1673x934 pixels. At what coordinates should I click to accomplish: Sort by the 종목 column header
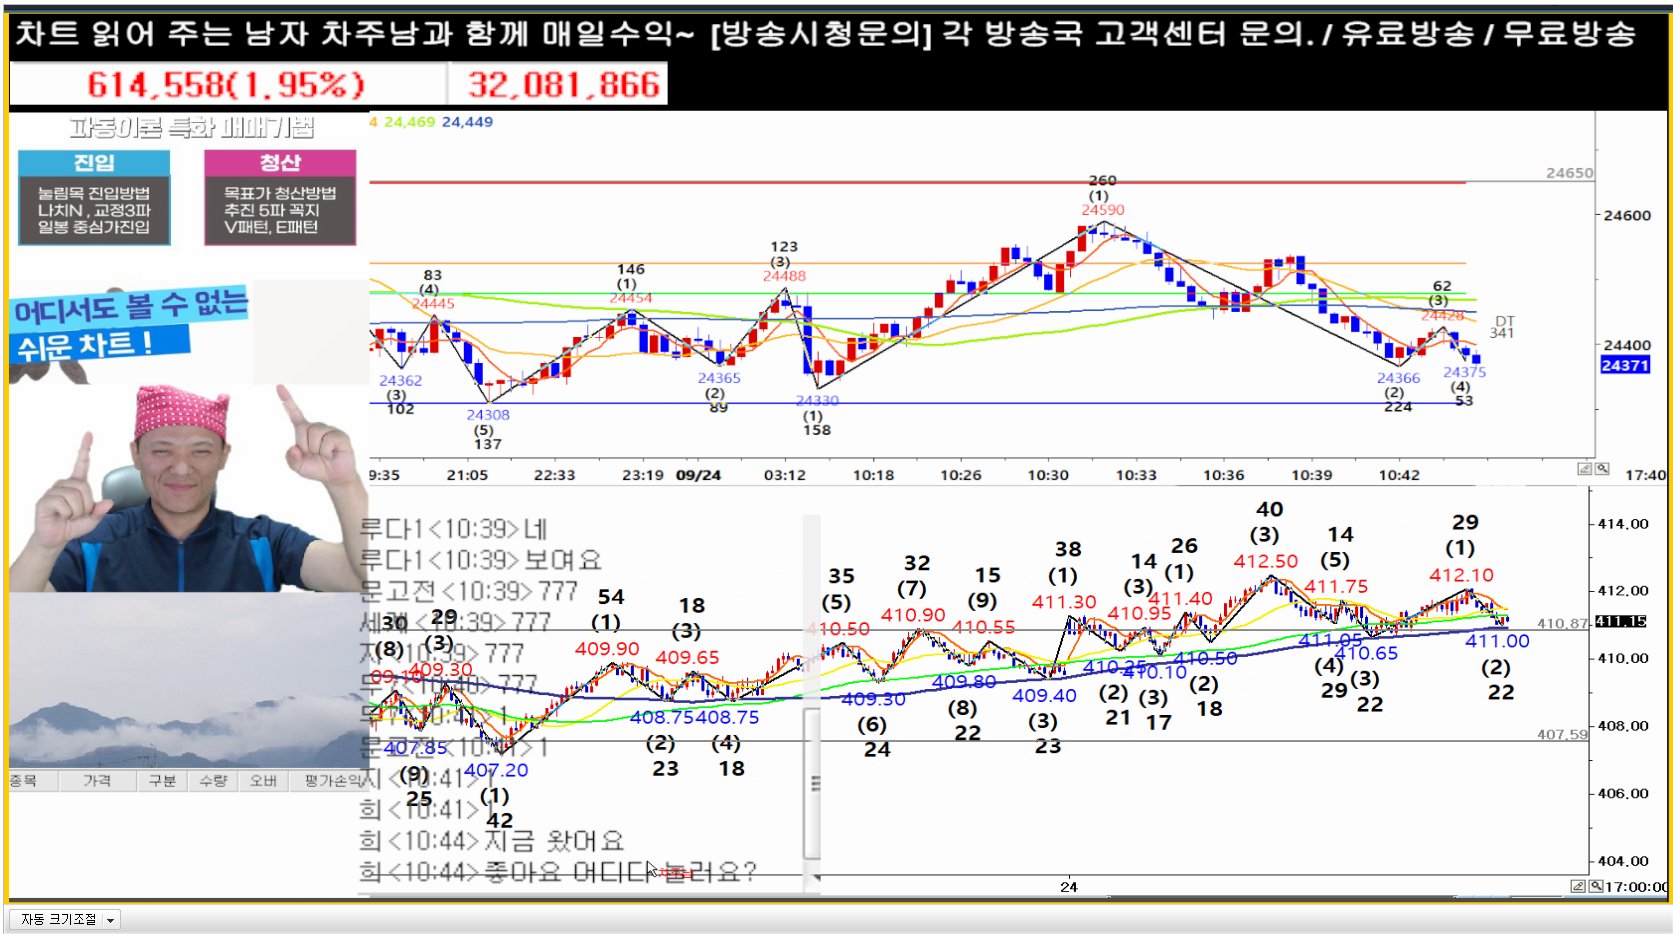(x=24, y=781)
